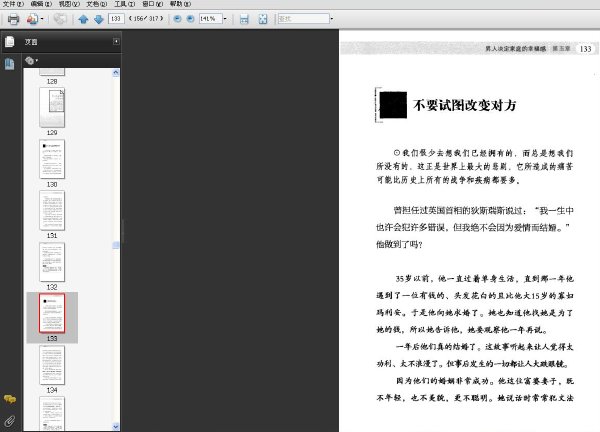This screenshot has height=432, width=600.
Task: Click the page number field showing 133
Action: [x=116, y=18]
